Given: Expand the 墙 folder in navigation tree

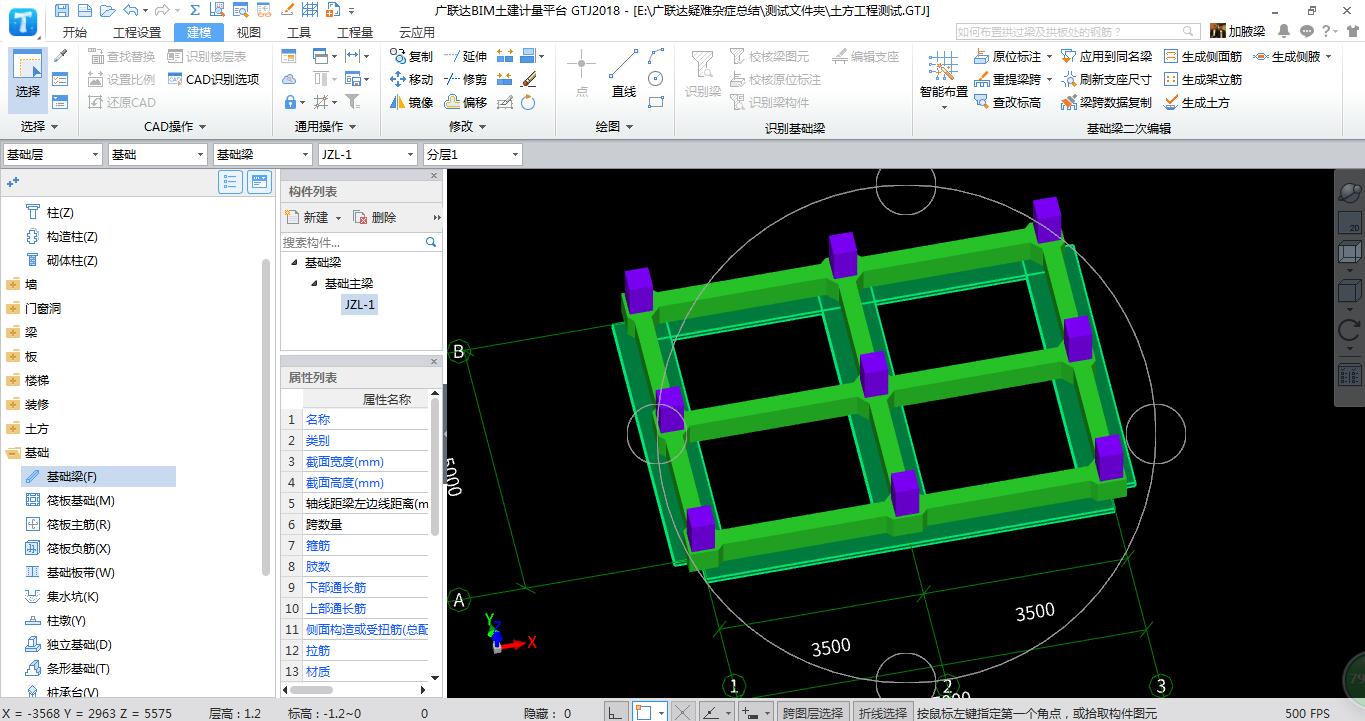Looking at the screenshot, I should click(x=13, y=284).
